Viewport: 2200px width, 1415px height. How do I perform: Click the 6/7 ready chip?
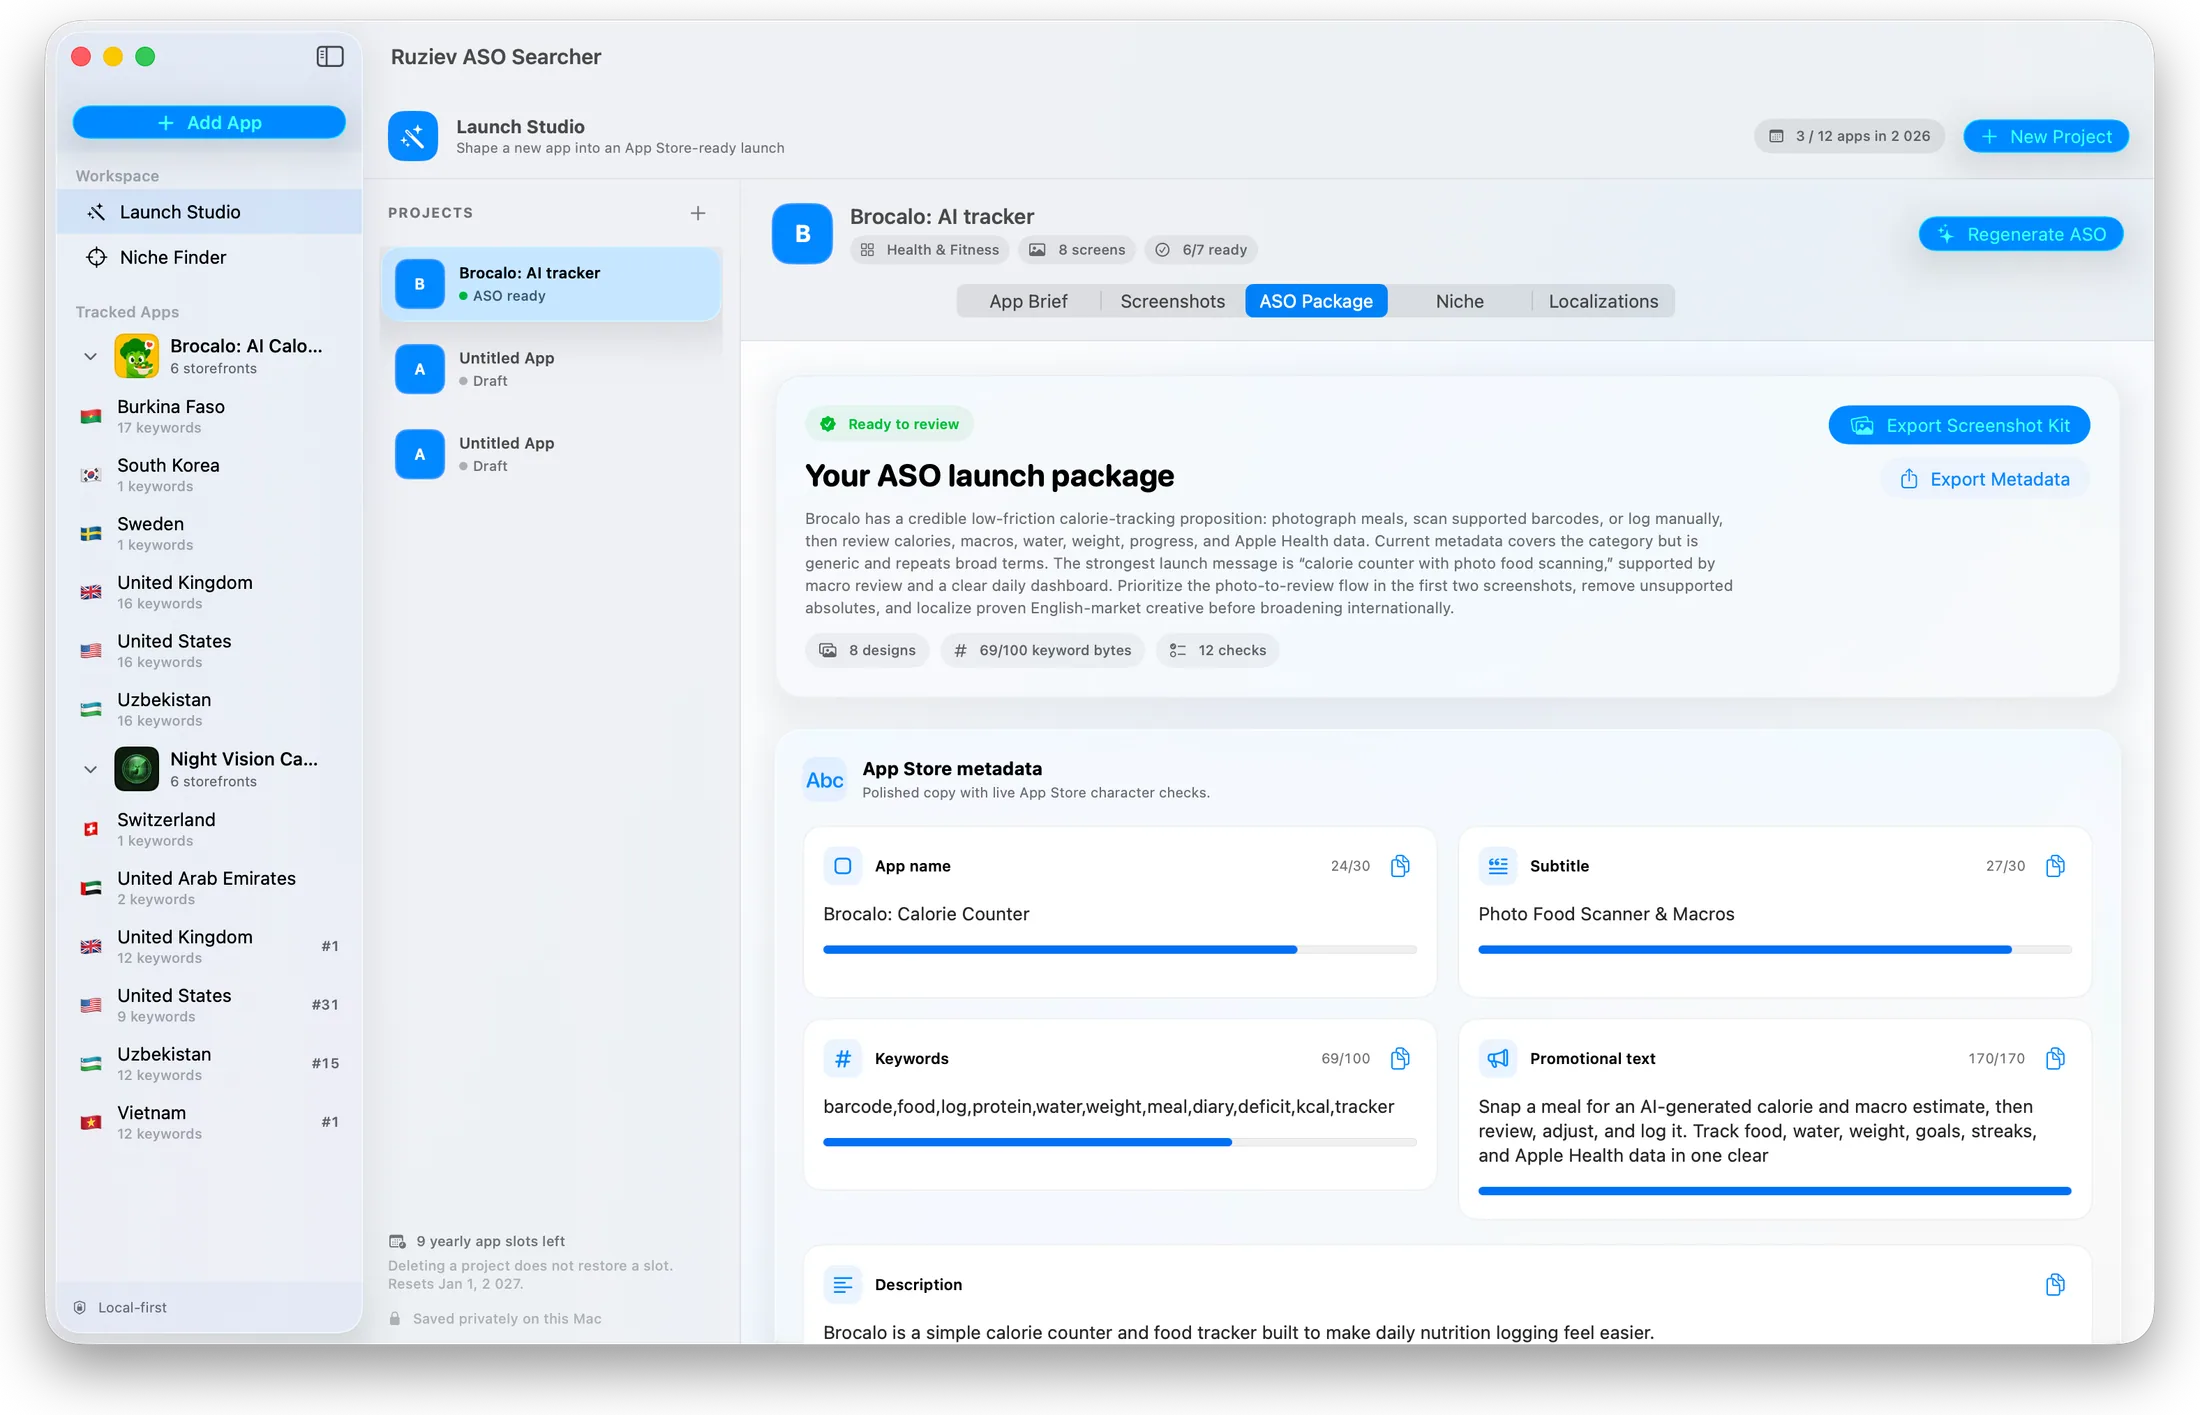pos(1201,250)
